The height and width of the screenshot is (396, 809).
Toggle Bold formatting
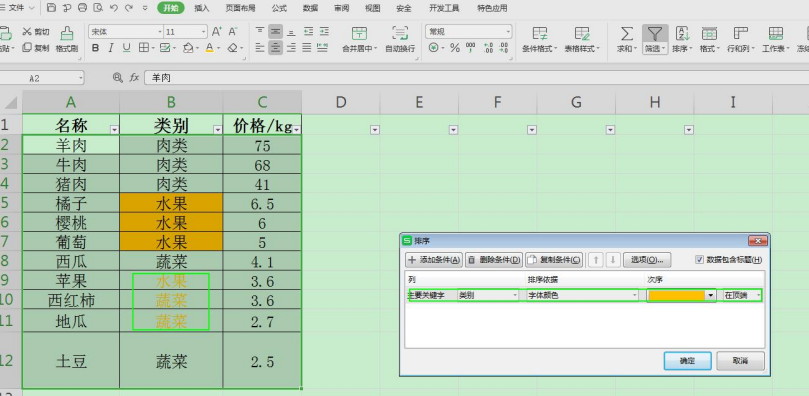pos(95,48)
